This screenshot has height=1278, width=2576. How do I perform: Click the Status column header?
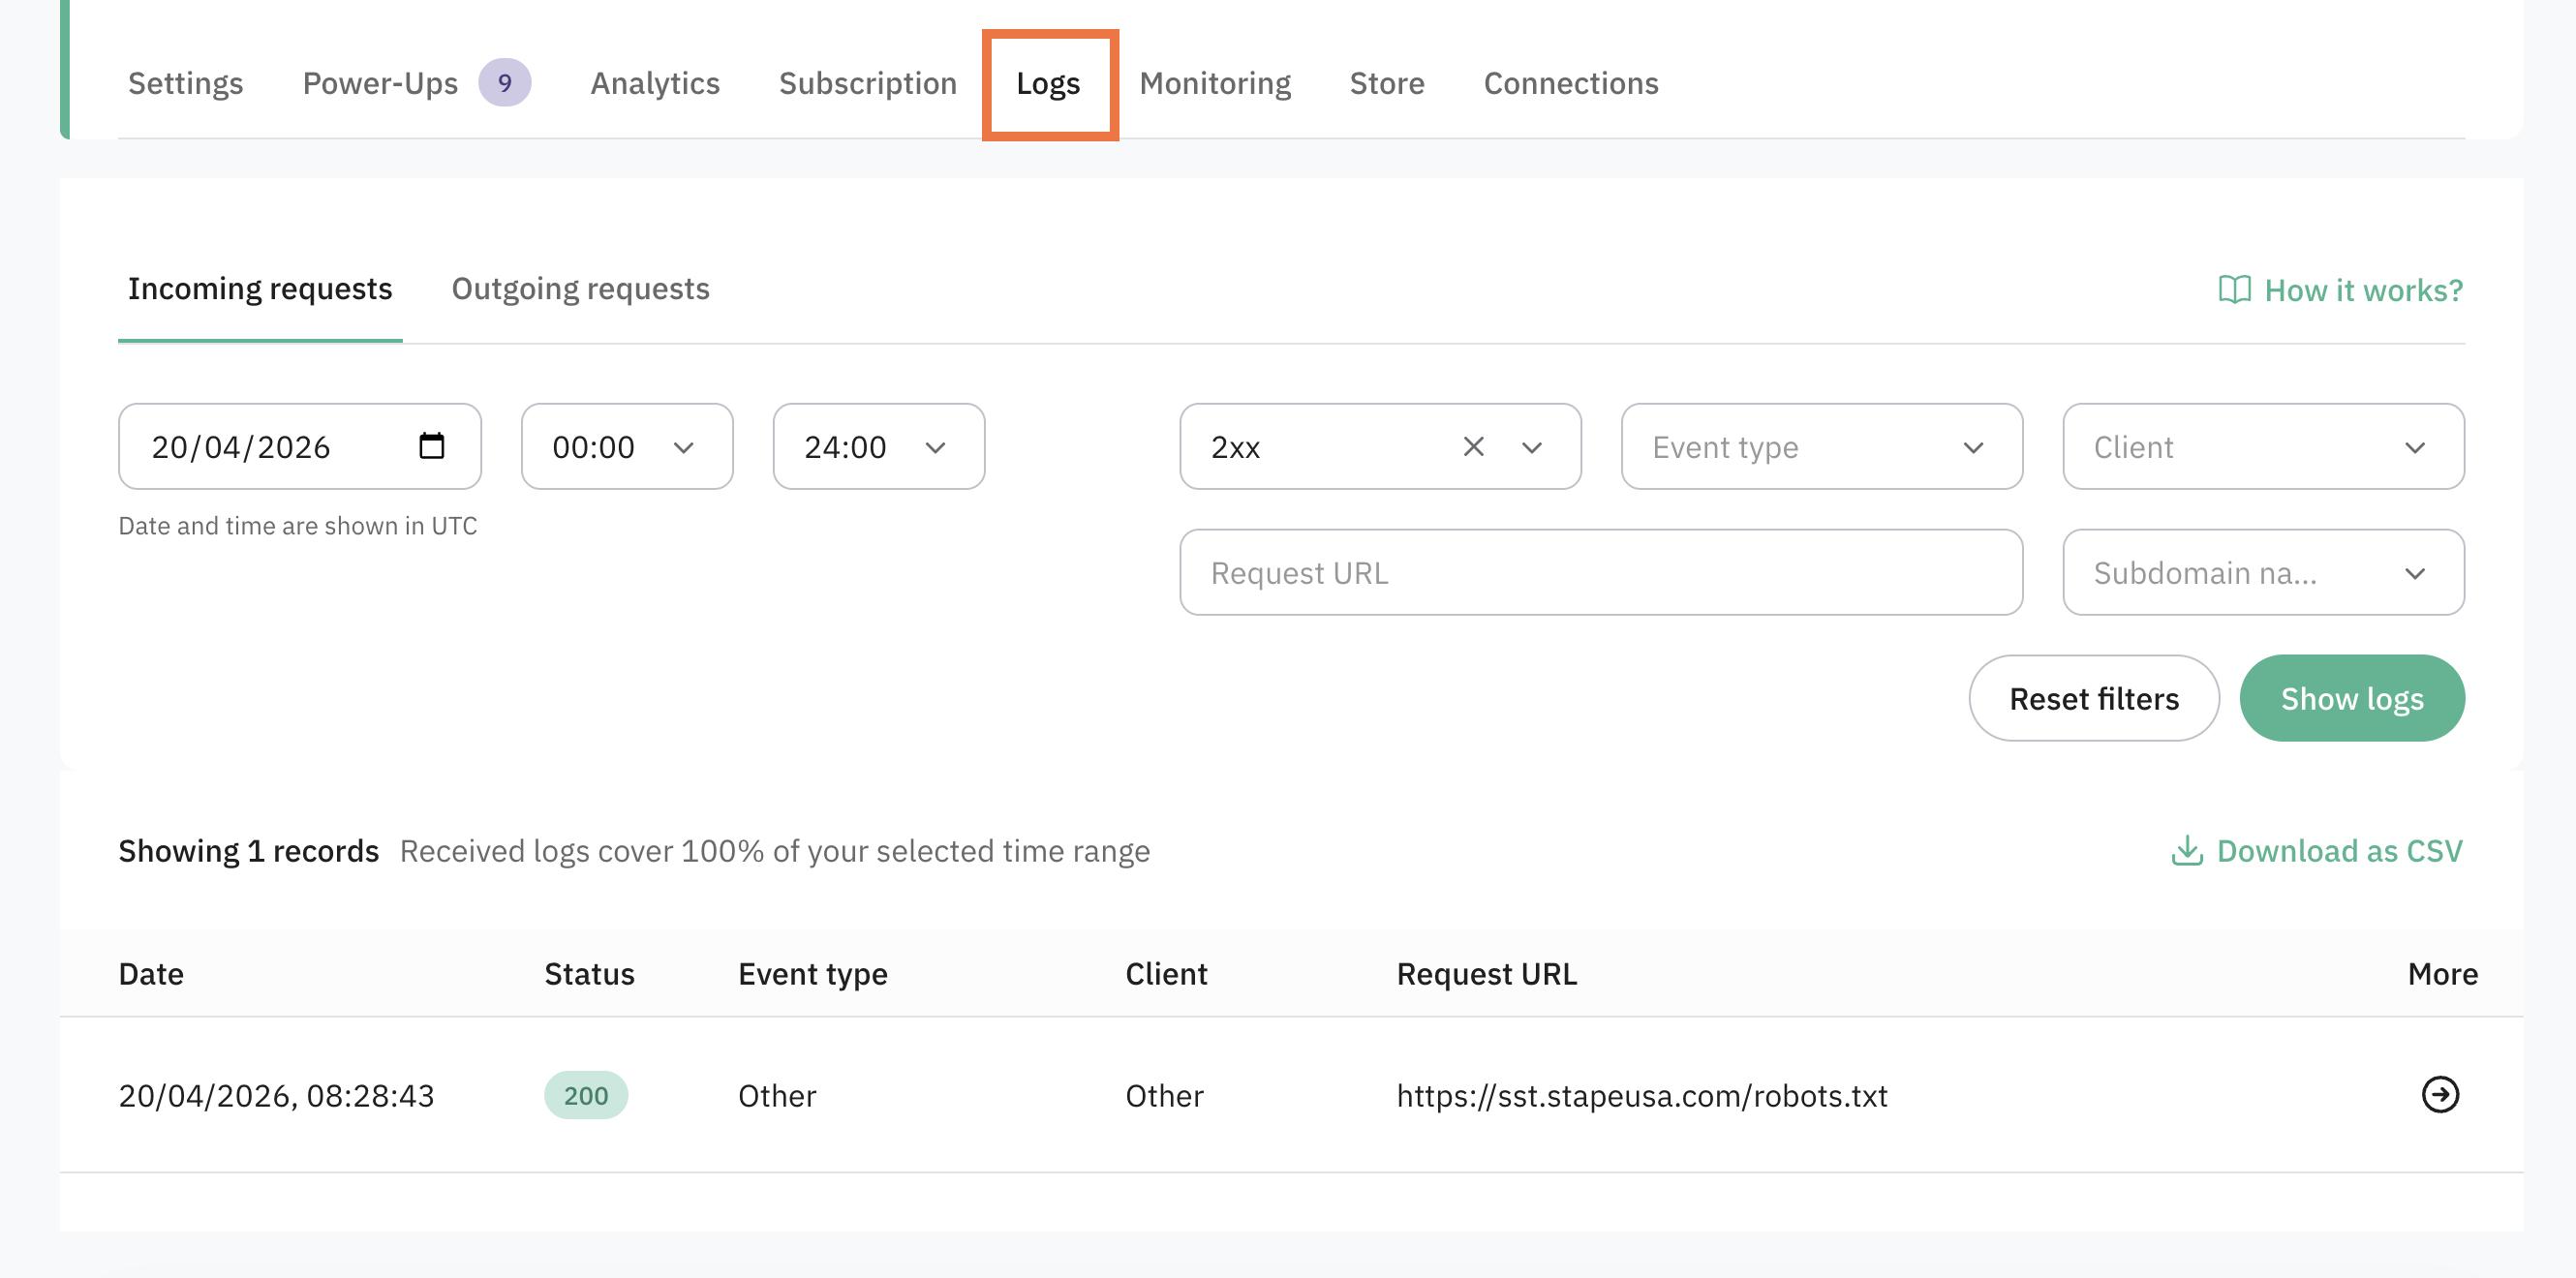tap(589, 974)
